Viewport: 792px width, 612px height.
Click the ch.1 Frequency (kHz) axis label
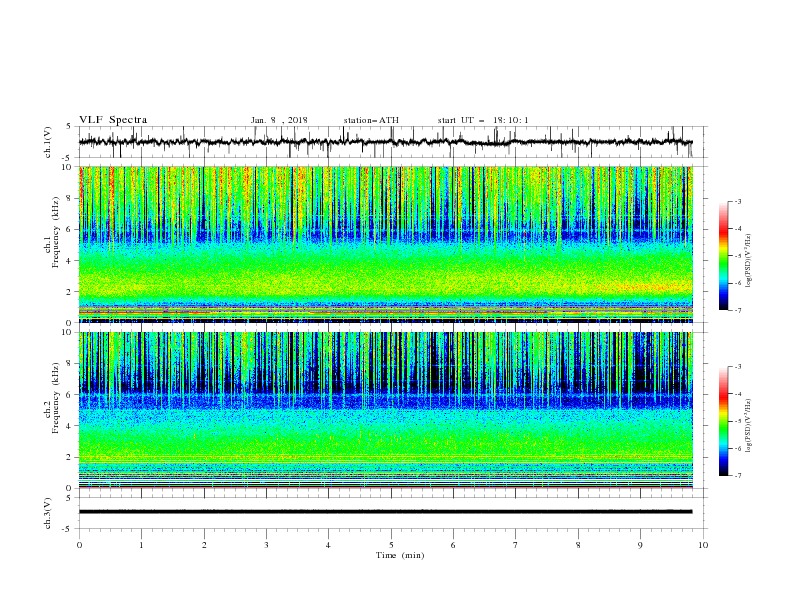click(52, 230)
